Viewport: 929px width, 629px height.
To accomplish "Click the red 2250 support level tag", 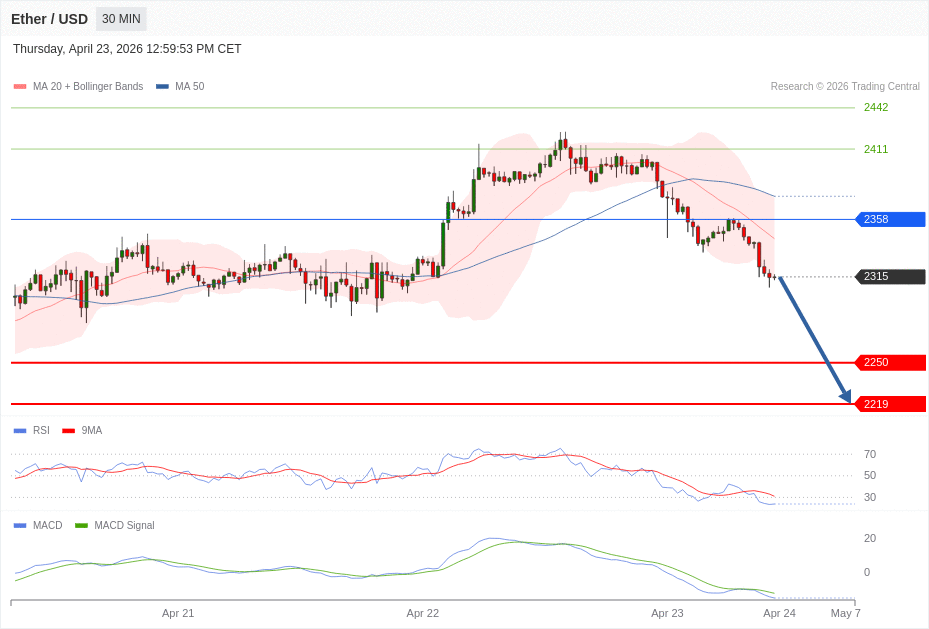I will pos(890,362).
